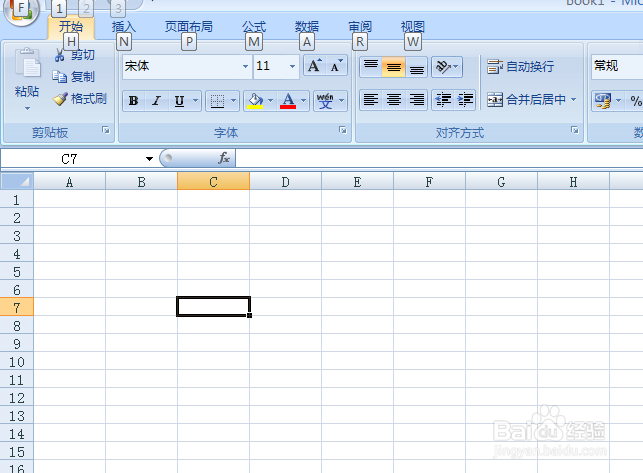The height and width of the screenshot is (473, 643).
Task: Enable wrap text (自动换行)
Action: tap(520, 66)
